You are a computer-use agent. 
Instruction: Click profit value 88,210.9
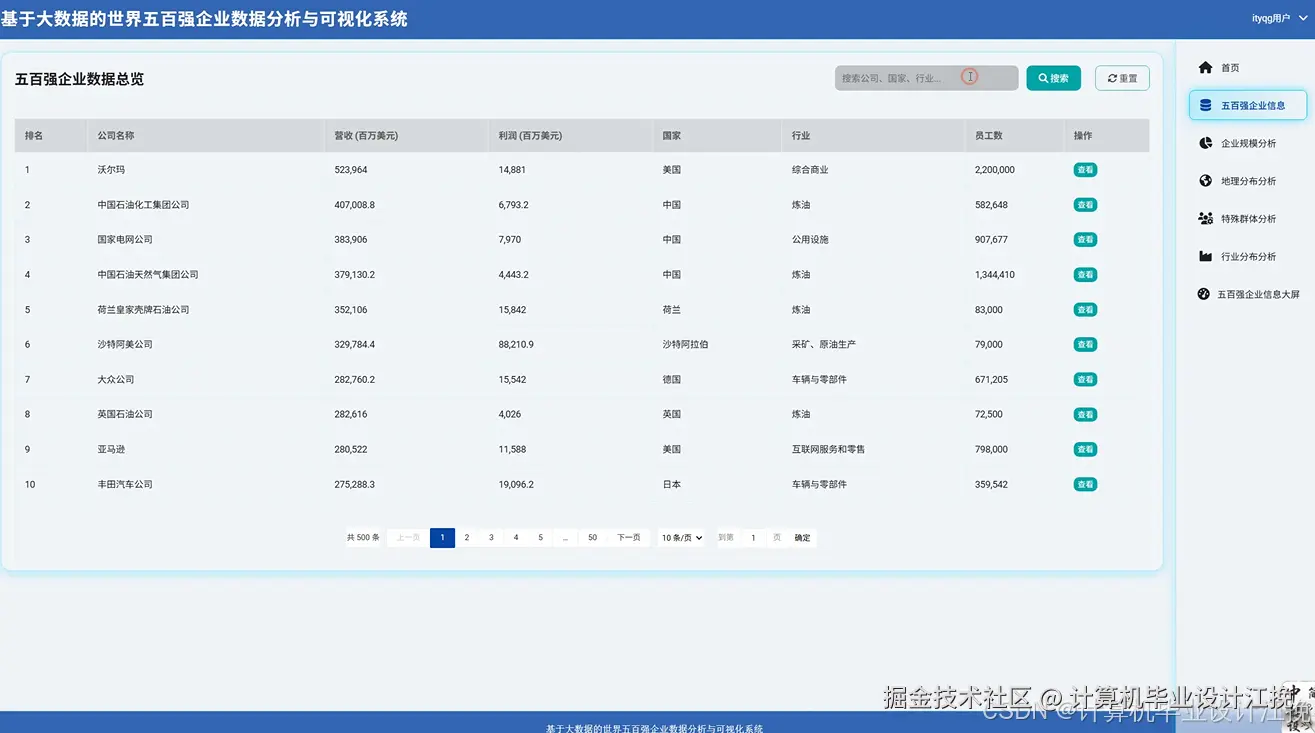click(x=516, y=344)
